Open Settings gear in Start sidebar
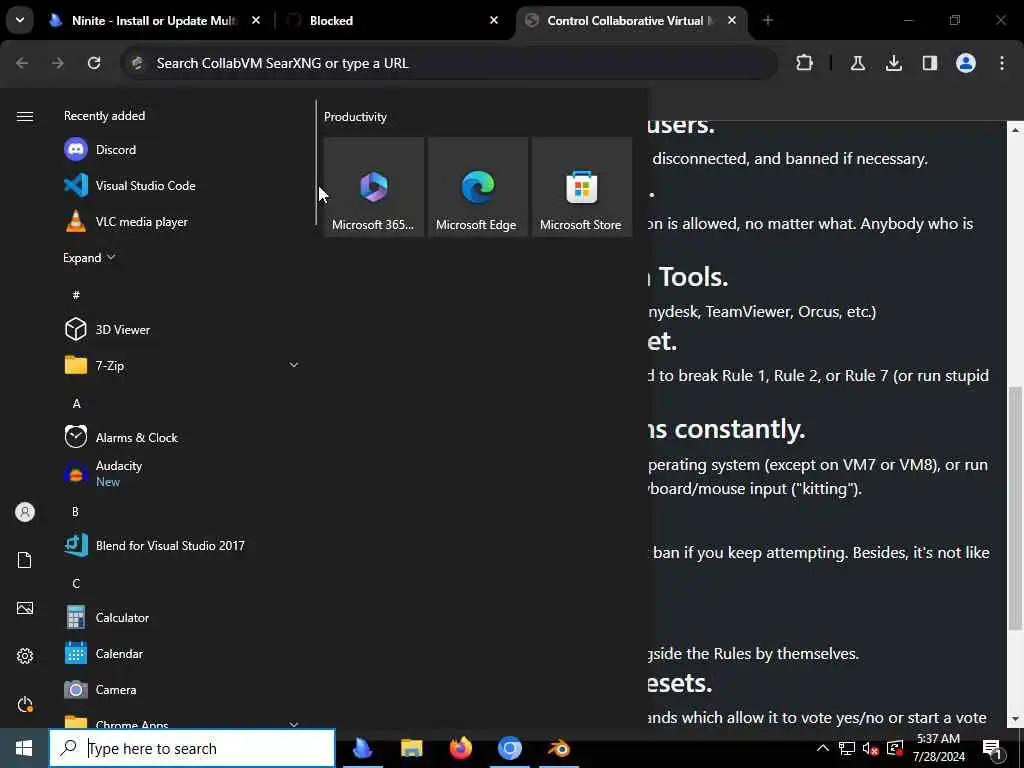1024x768 pixels. click(x=25, y=656)
